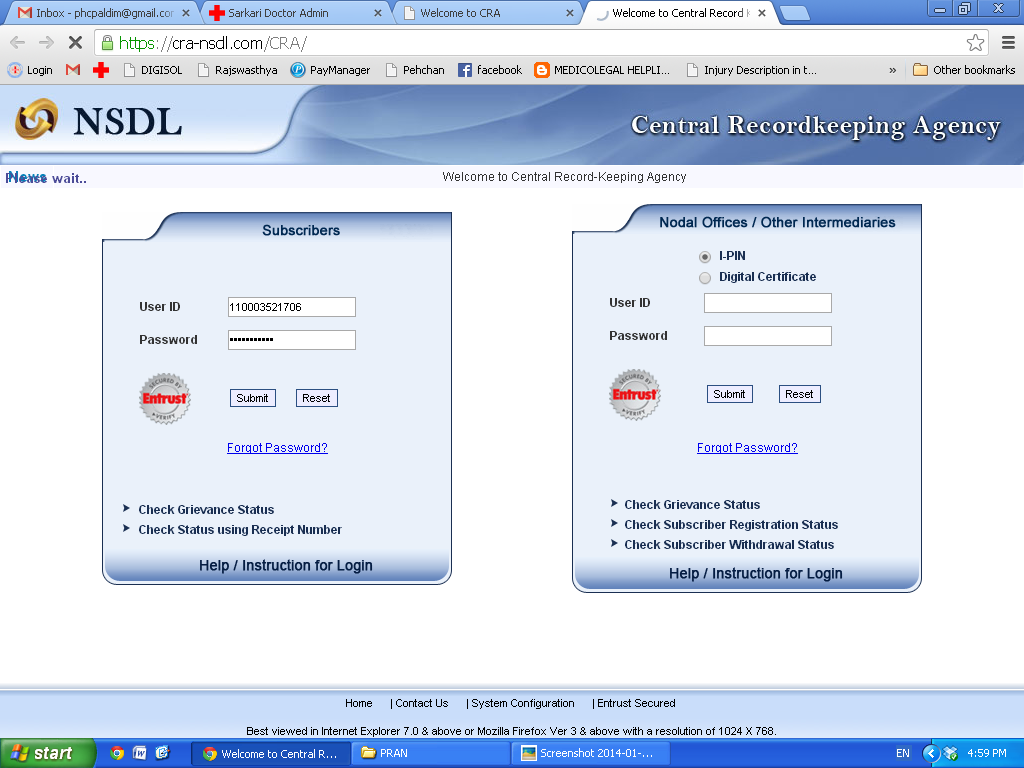Viewport: 1024px width, 768px height.
Task: Click the bookmark star icon in address bar
Action: click(975, 43)
